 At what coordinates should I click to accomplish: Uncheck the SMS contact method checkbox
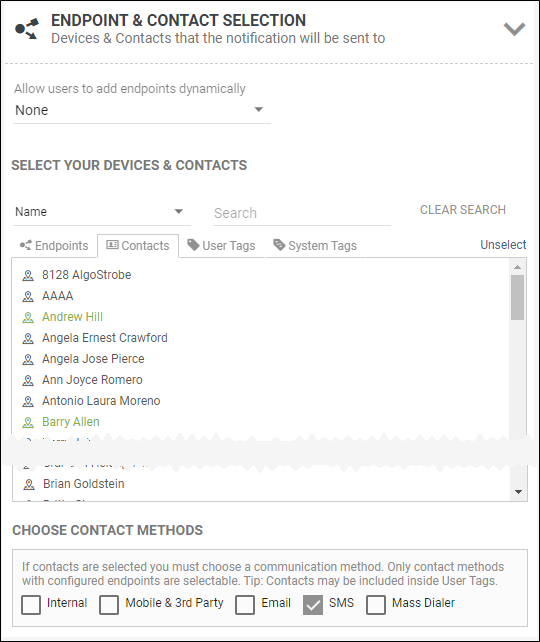[x=313, y=604]
